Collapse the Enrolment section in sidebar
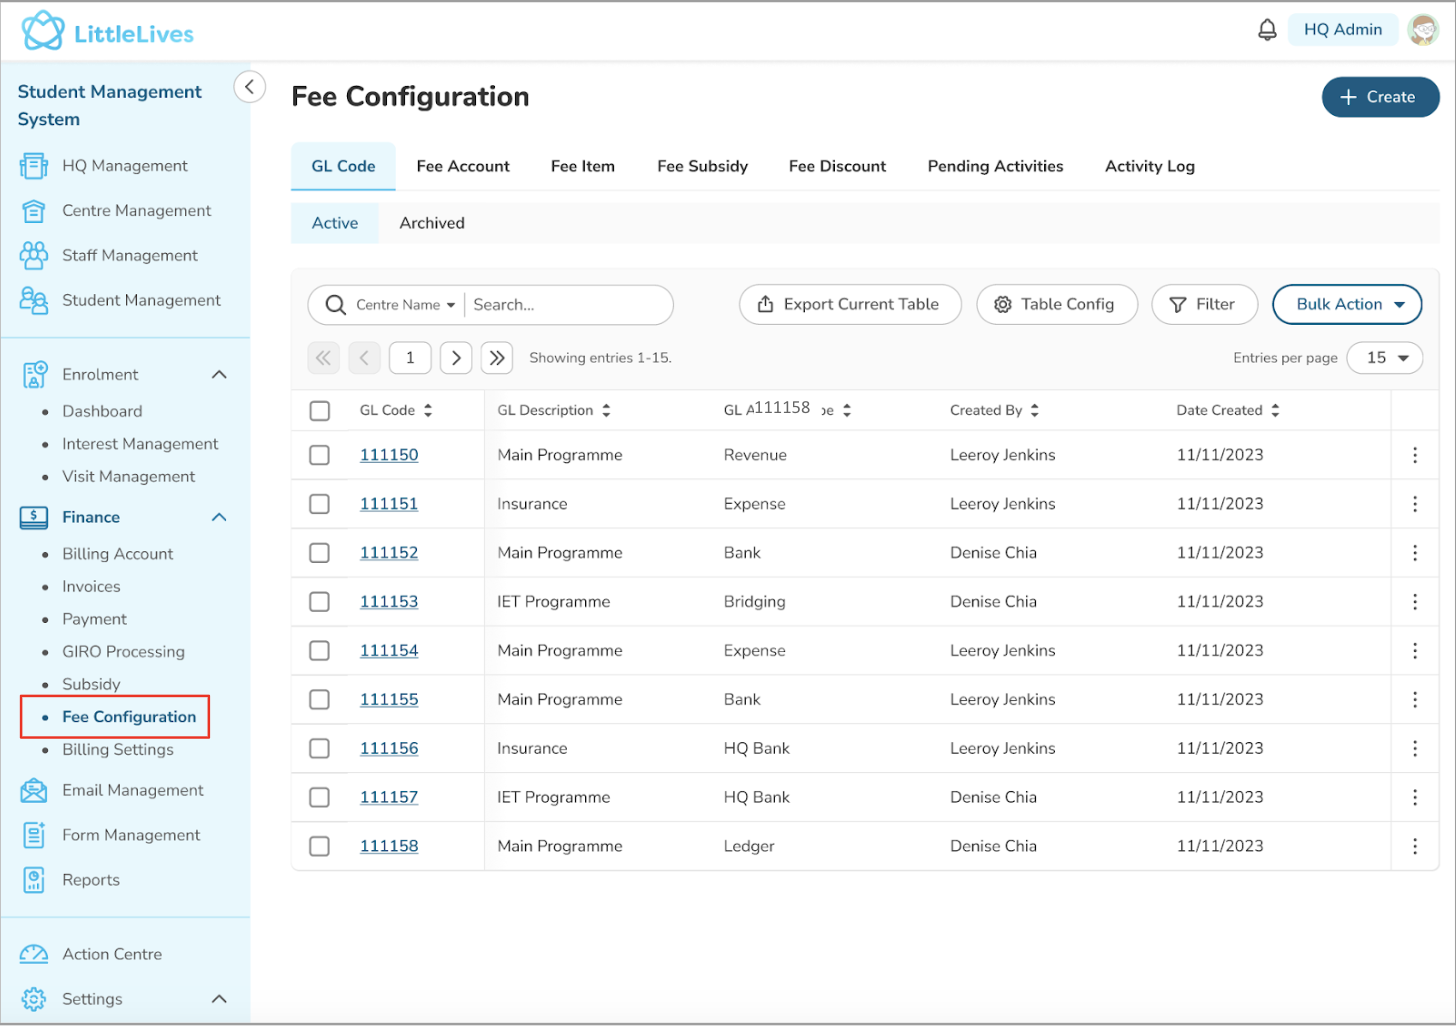 click(x=219, y=374)
